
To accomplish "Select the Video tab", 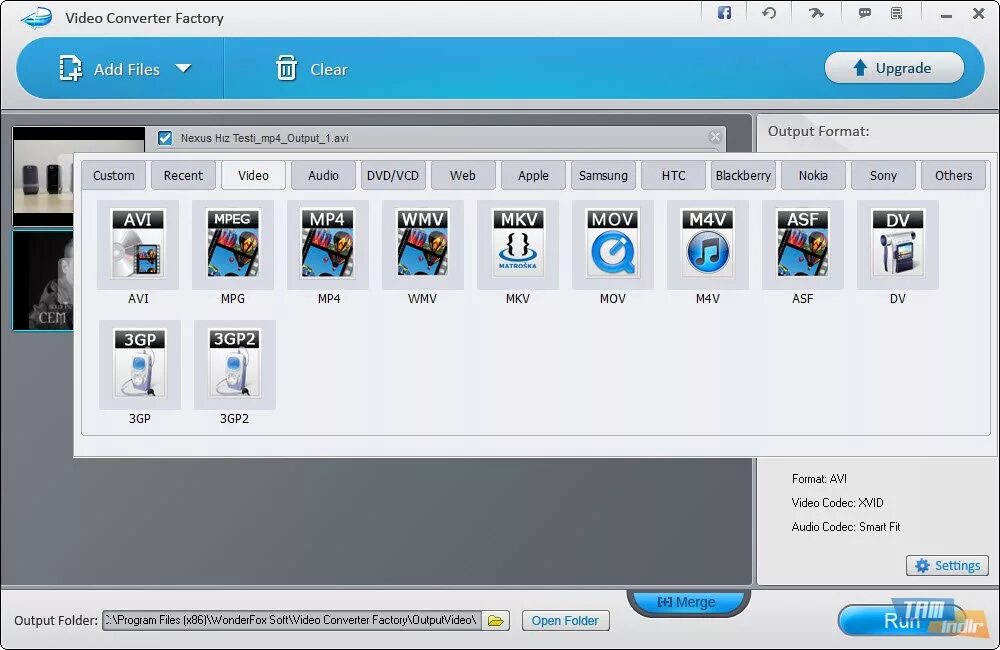I will pos(253,175).
